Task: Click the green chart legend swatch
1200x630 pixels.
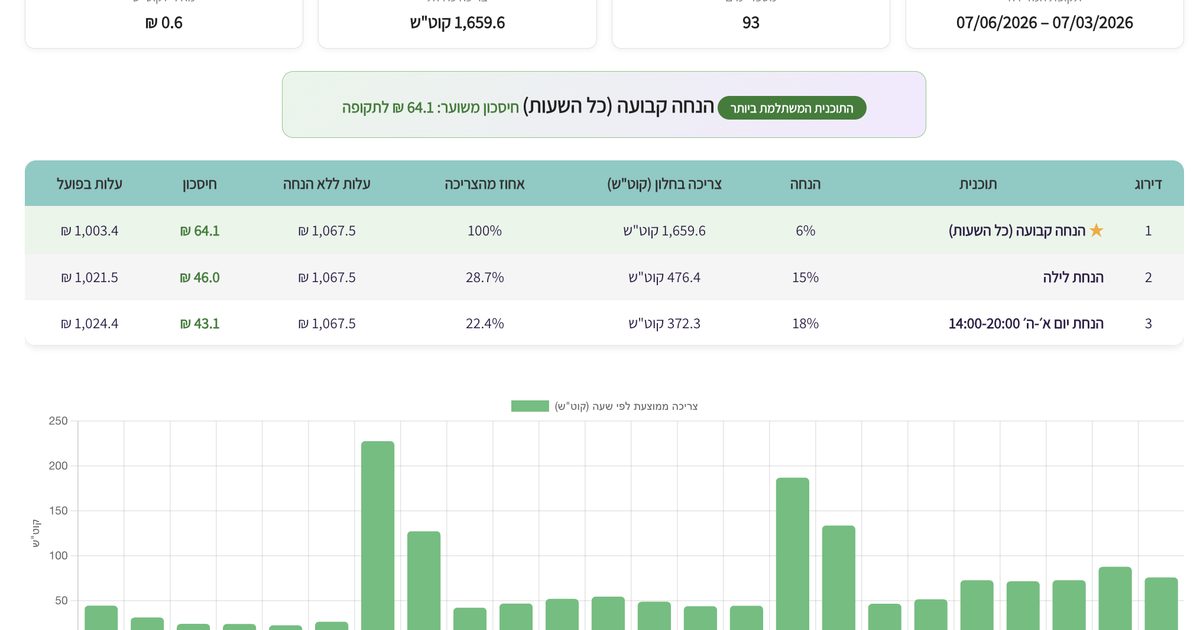Action: [x=530, y=406]
